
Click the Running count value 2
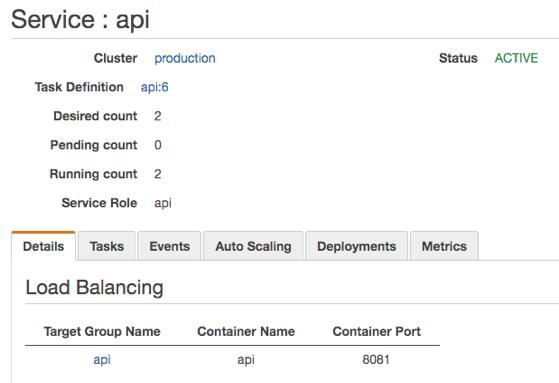158,174
